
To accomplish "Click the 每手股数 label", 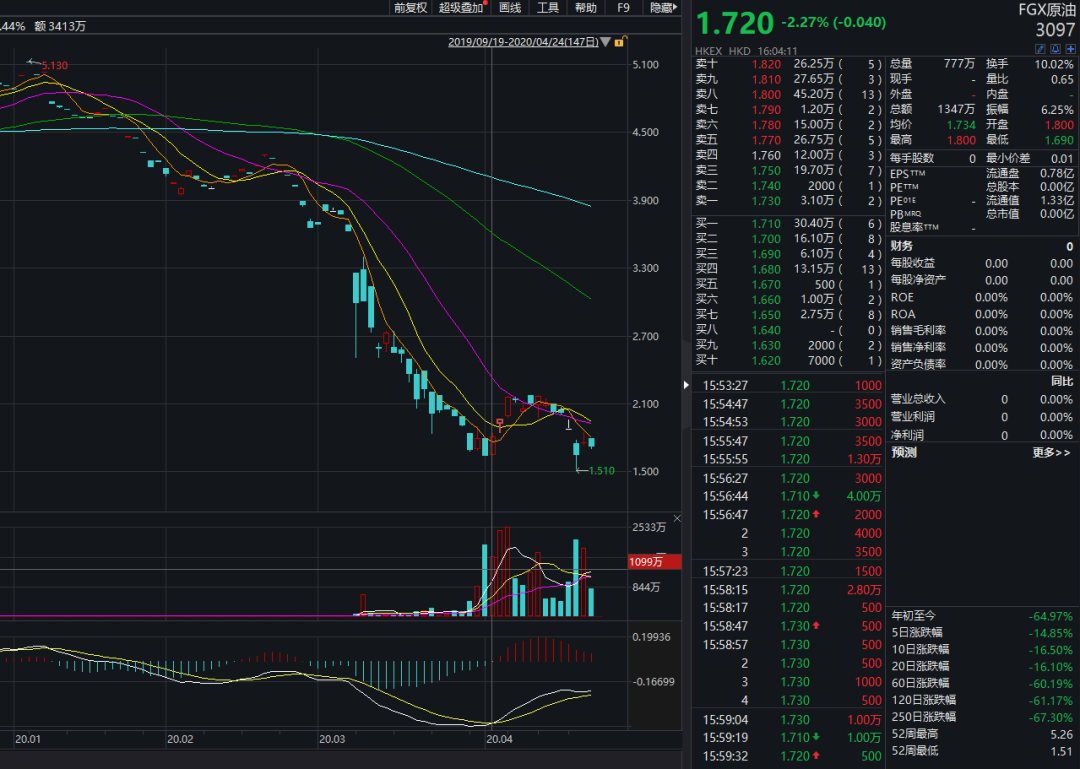I will 912,158.
